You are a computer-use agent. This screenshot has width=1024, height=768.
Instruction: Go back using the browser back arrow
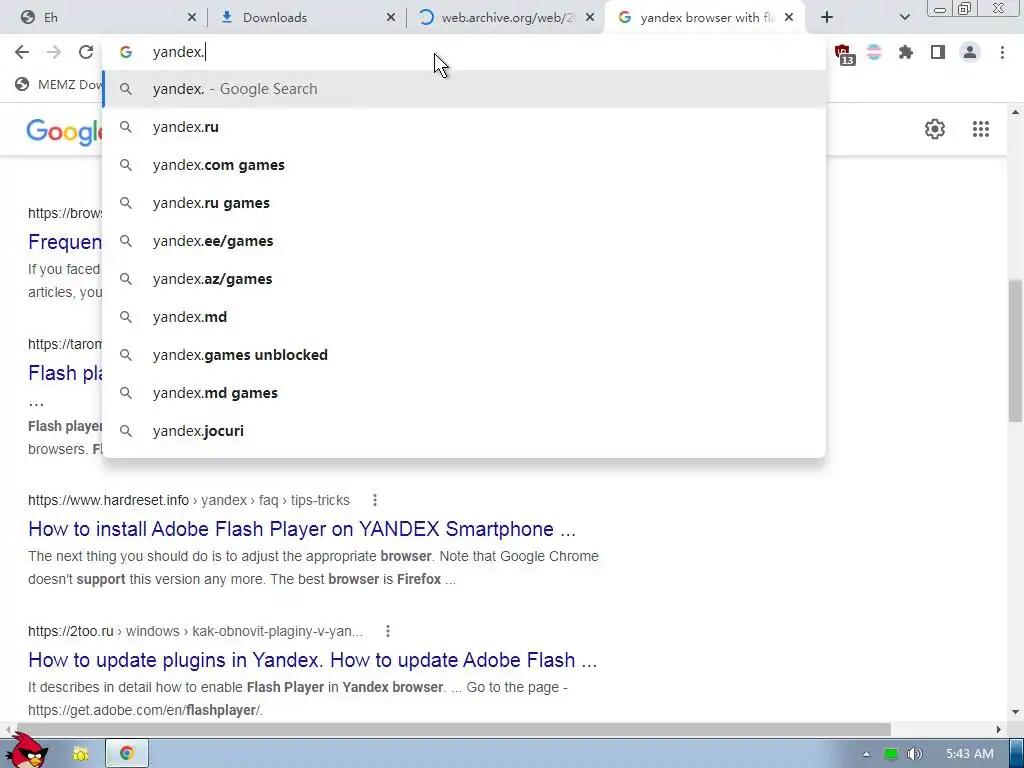(x=22, y=52)
